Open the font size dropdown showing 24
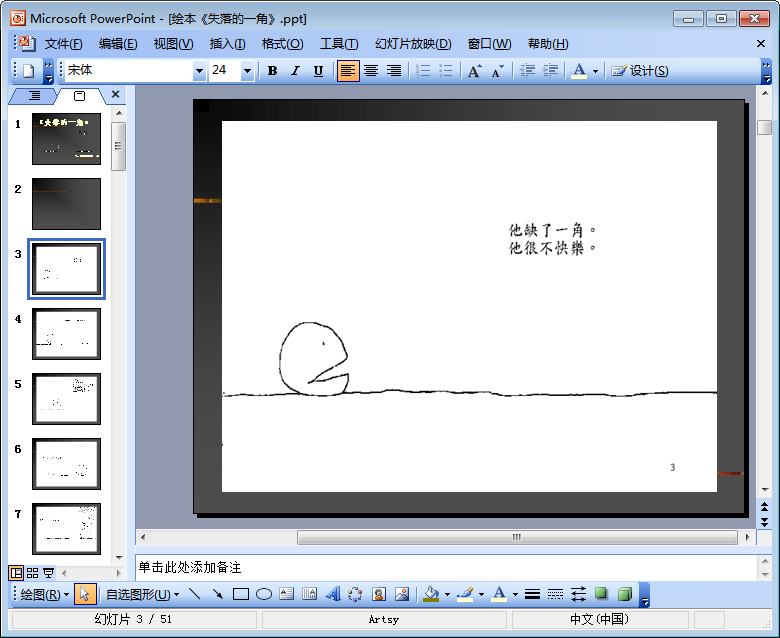 point(247,71)
